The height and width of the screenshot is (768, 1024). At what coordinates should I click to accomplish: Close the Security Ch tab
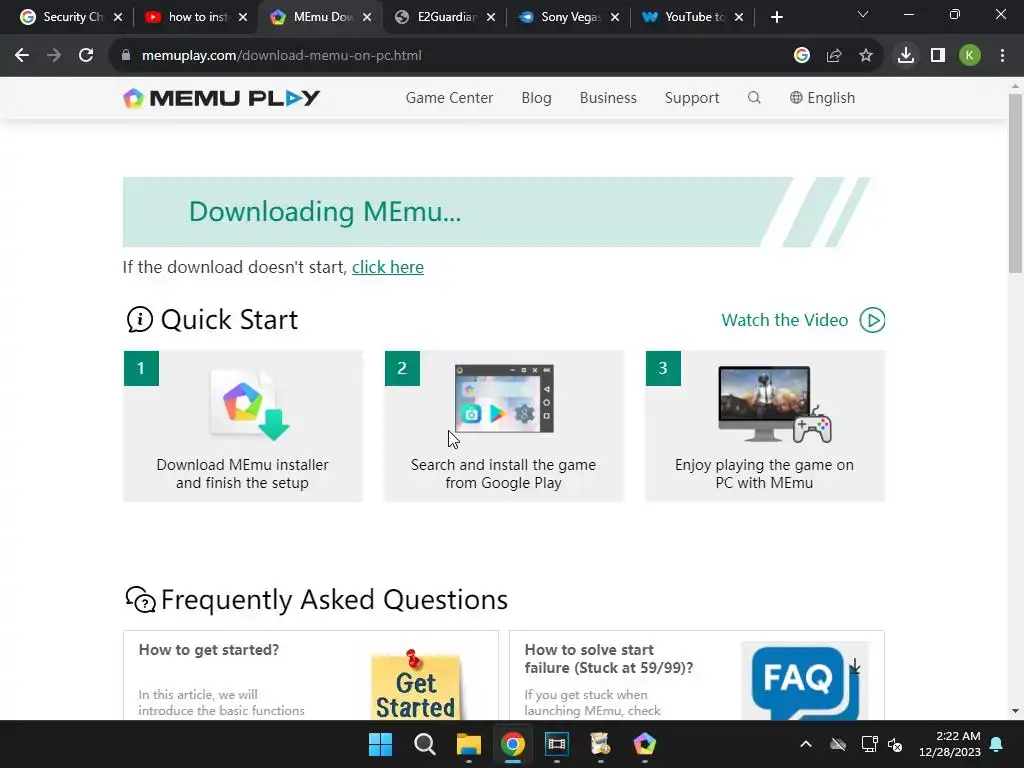click(118, 17)
